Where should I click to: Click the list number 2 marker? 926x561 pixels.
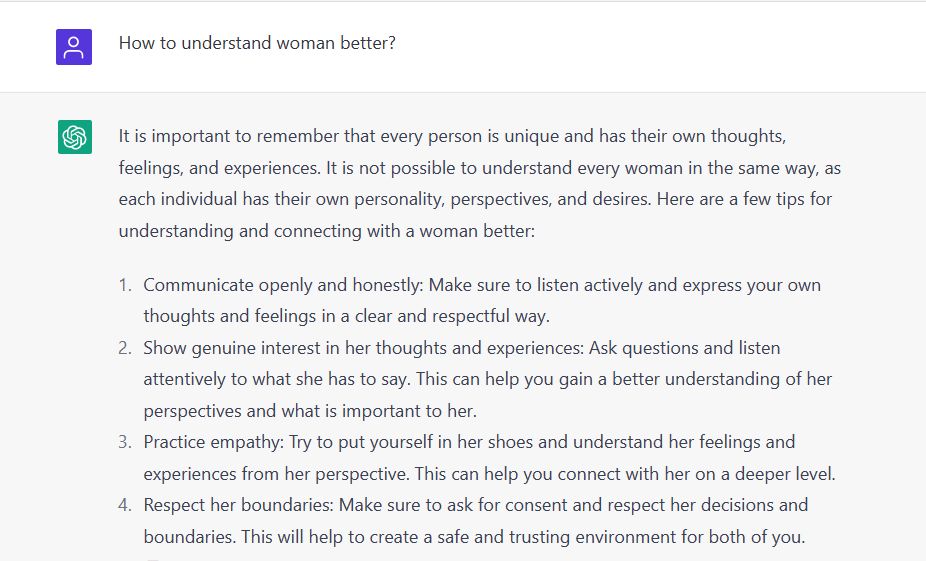(x=125, y=348)
